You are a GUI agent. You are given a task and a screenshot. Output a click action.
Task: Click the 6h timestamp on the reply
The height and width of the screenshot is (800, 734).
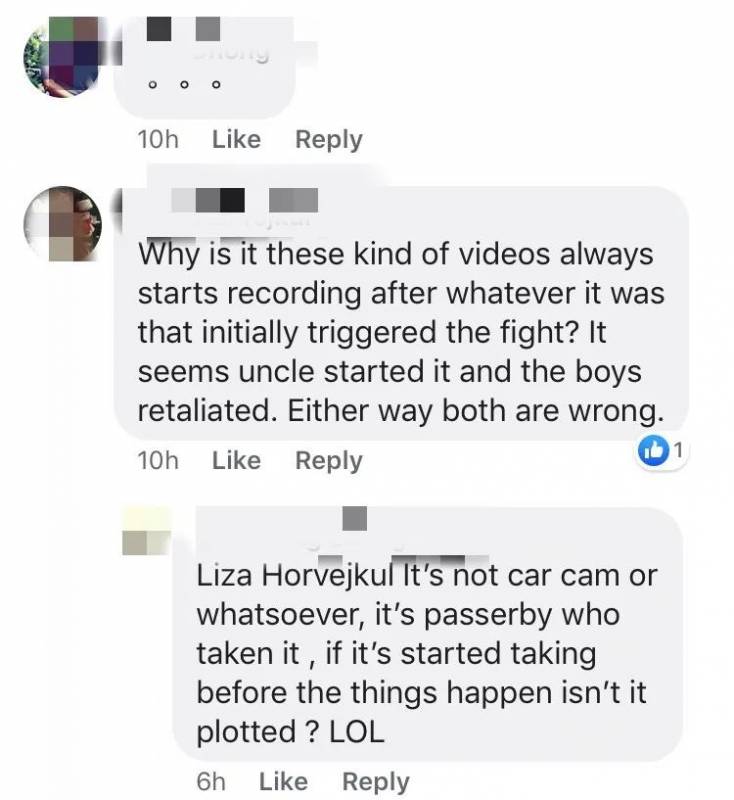(x=211, y=782)
